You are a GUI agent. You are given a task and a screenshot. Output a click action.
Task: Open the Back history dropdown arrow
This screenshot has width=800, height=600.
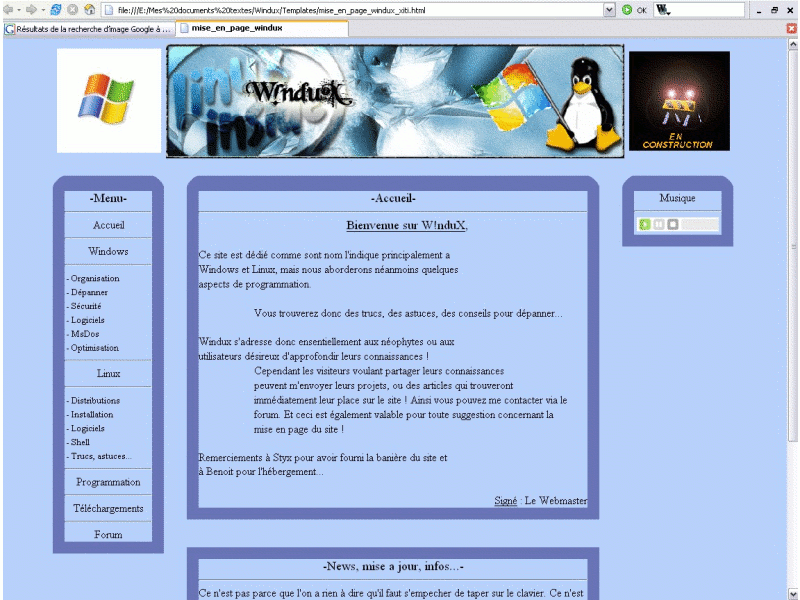[x=19, y=10]
